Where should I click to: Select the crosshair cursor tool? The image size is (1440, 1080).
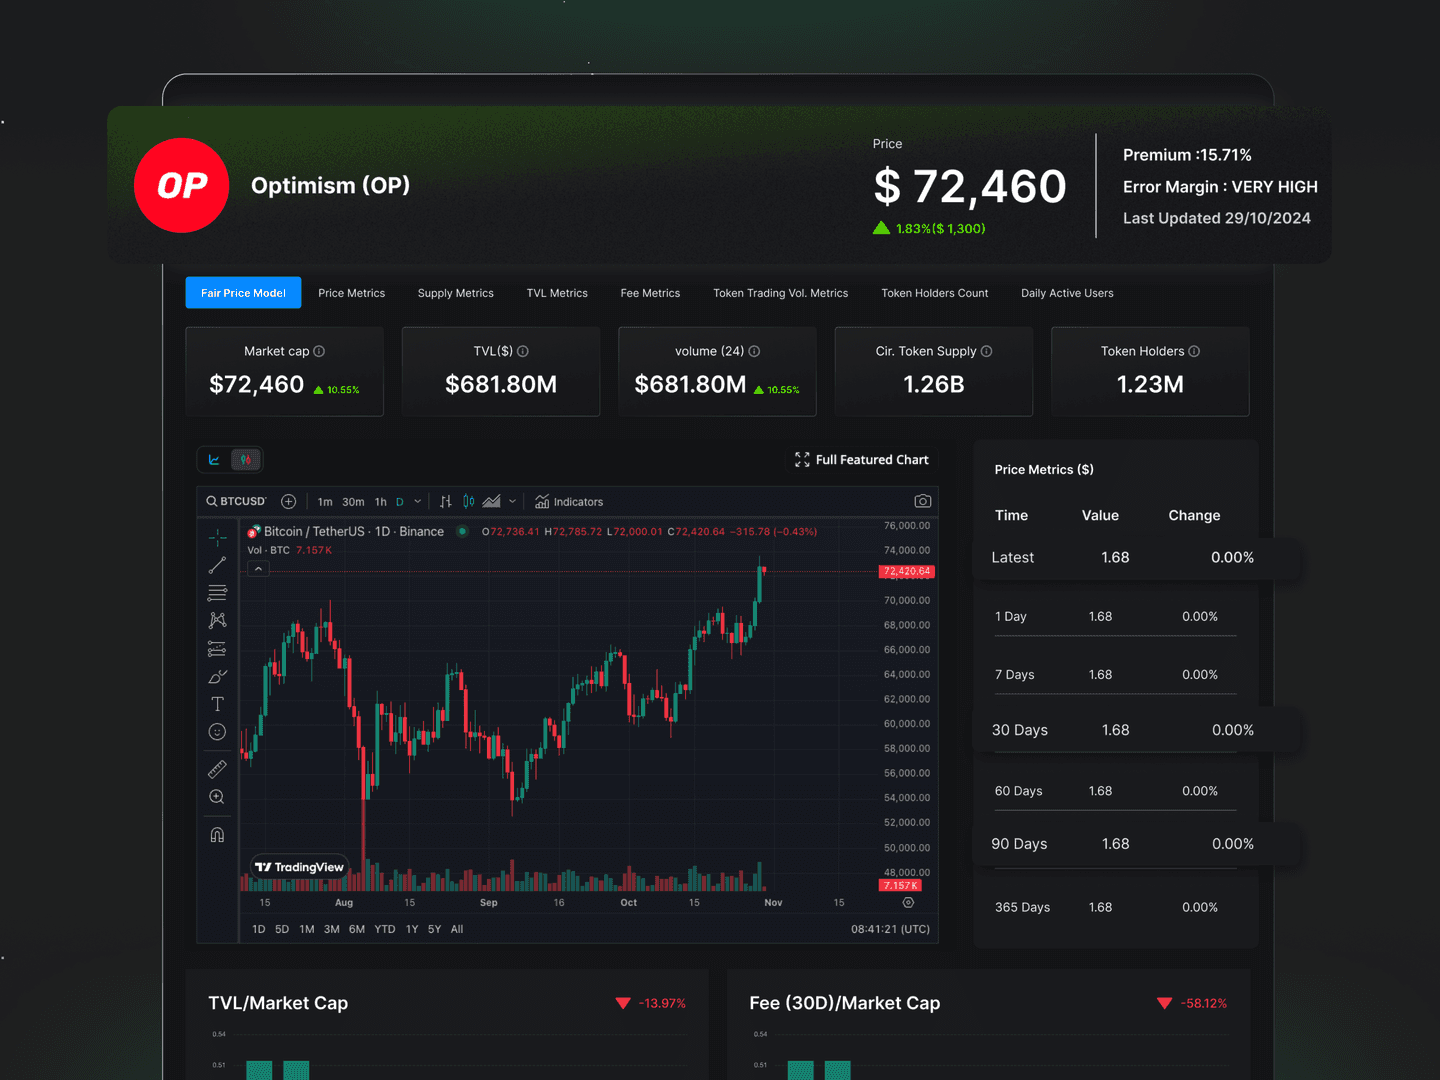click(x=216, y=536)
